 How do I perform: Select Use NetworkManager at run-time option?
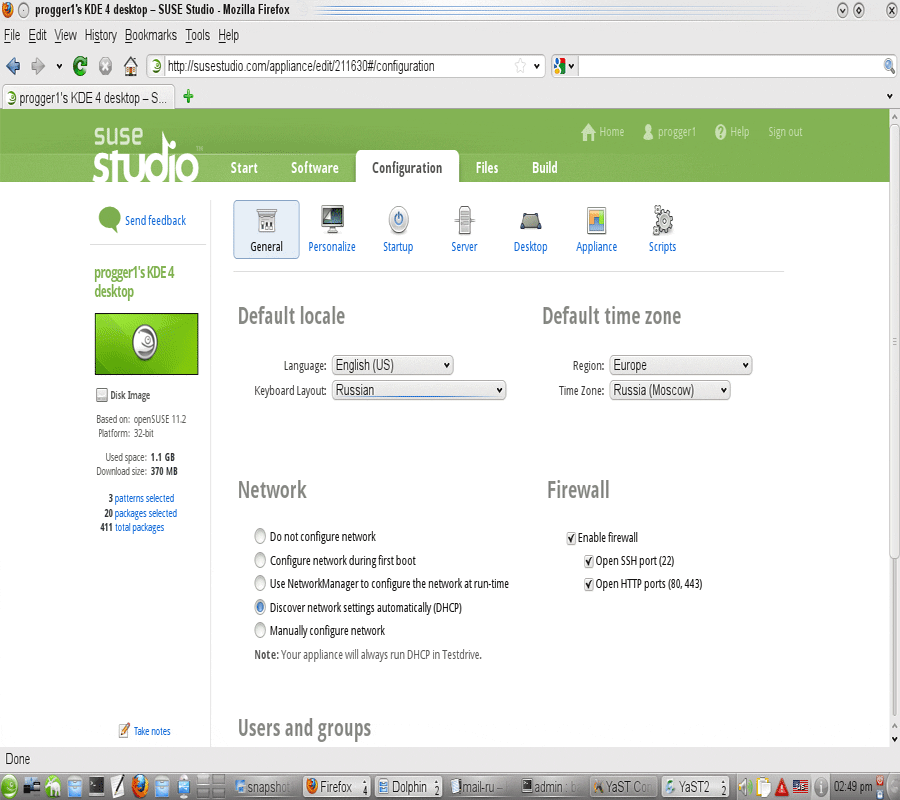point(260,583)
